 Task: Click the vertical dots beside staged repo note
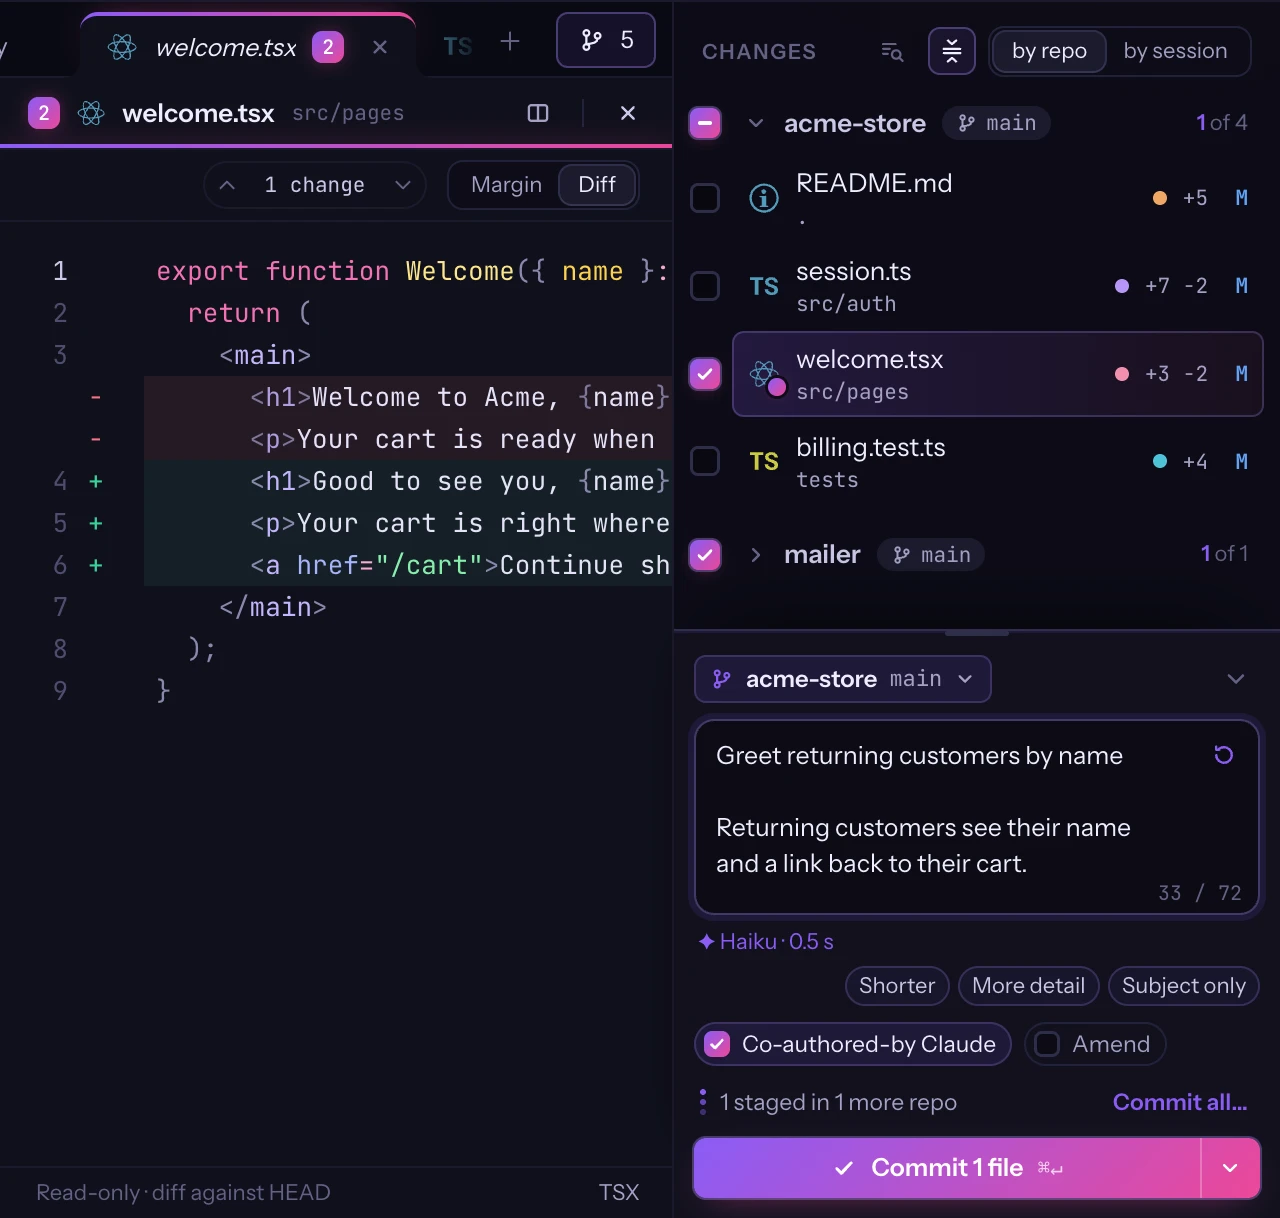[703, 1102]
